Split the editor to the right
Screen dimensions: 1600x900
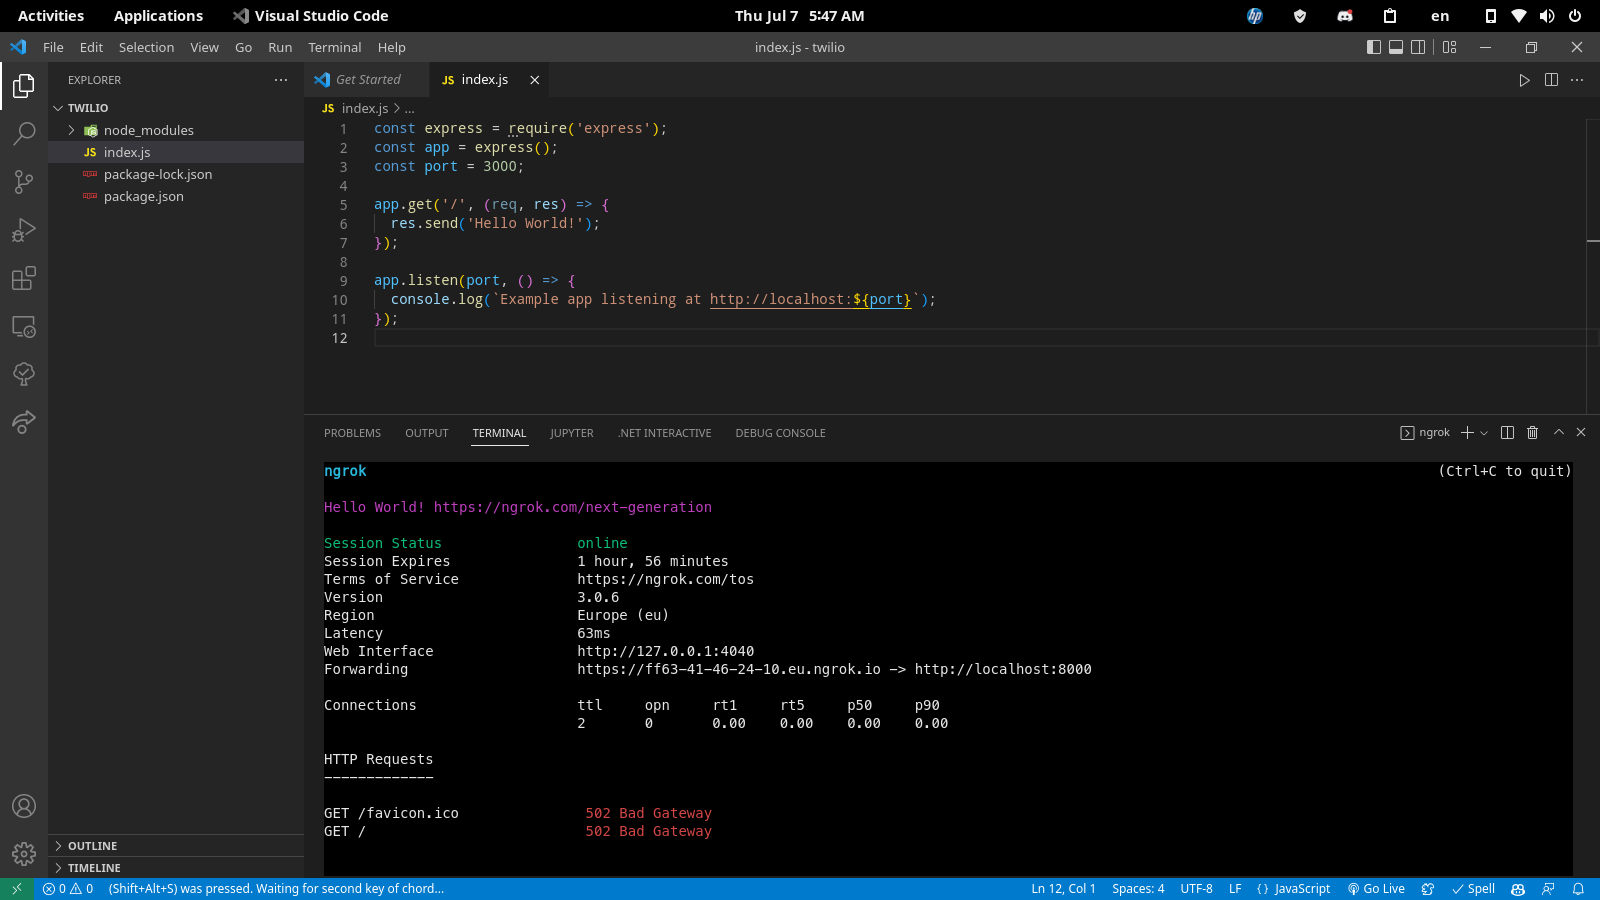(1551, 80)
